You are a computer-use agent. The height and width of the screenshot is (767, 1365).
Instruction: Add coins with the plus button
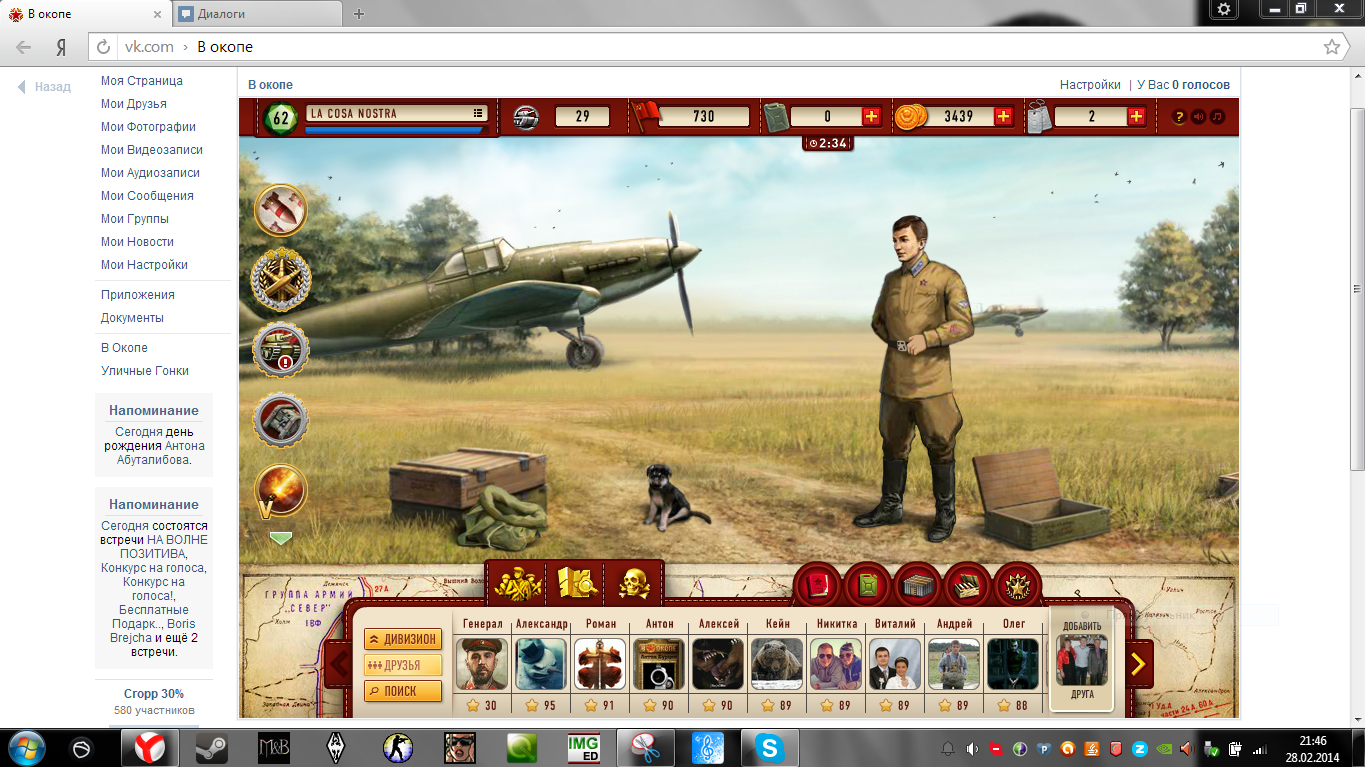point(1003,117)
